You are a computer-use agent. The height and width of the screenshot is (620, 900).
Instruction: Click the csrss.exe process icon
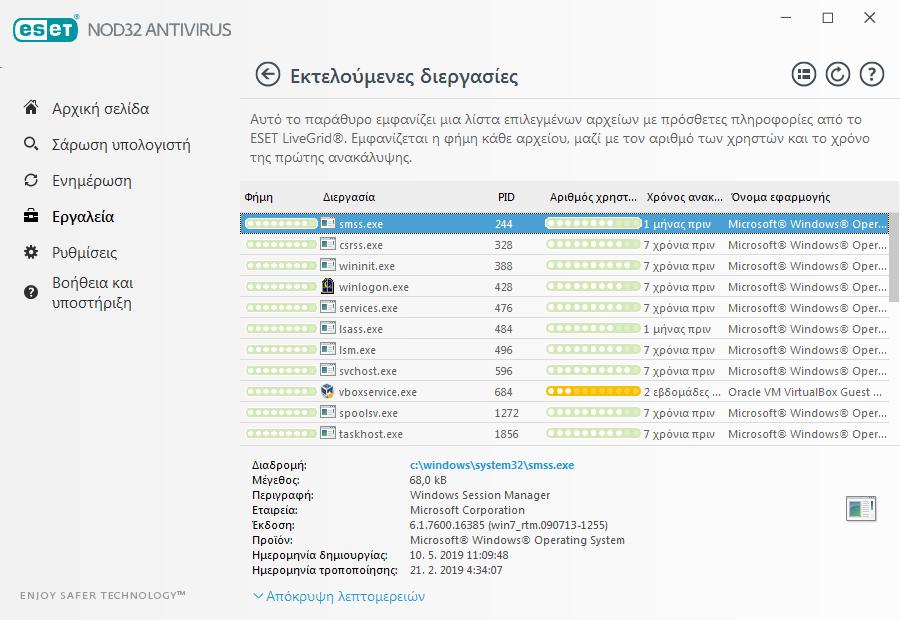point(328,244)
